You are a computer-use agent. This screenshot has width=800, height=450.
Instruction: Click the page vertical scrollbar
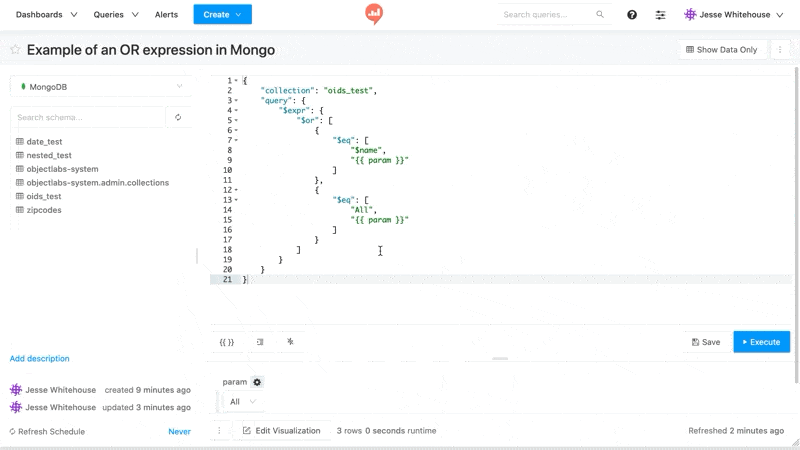click(x=796, y=224)
